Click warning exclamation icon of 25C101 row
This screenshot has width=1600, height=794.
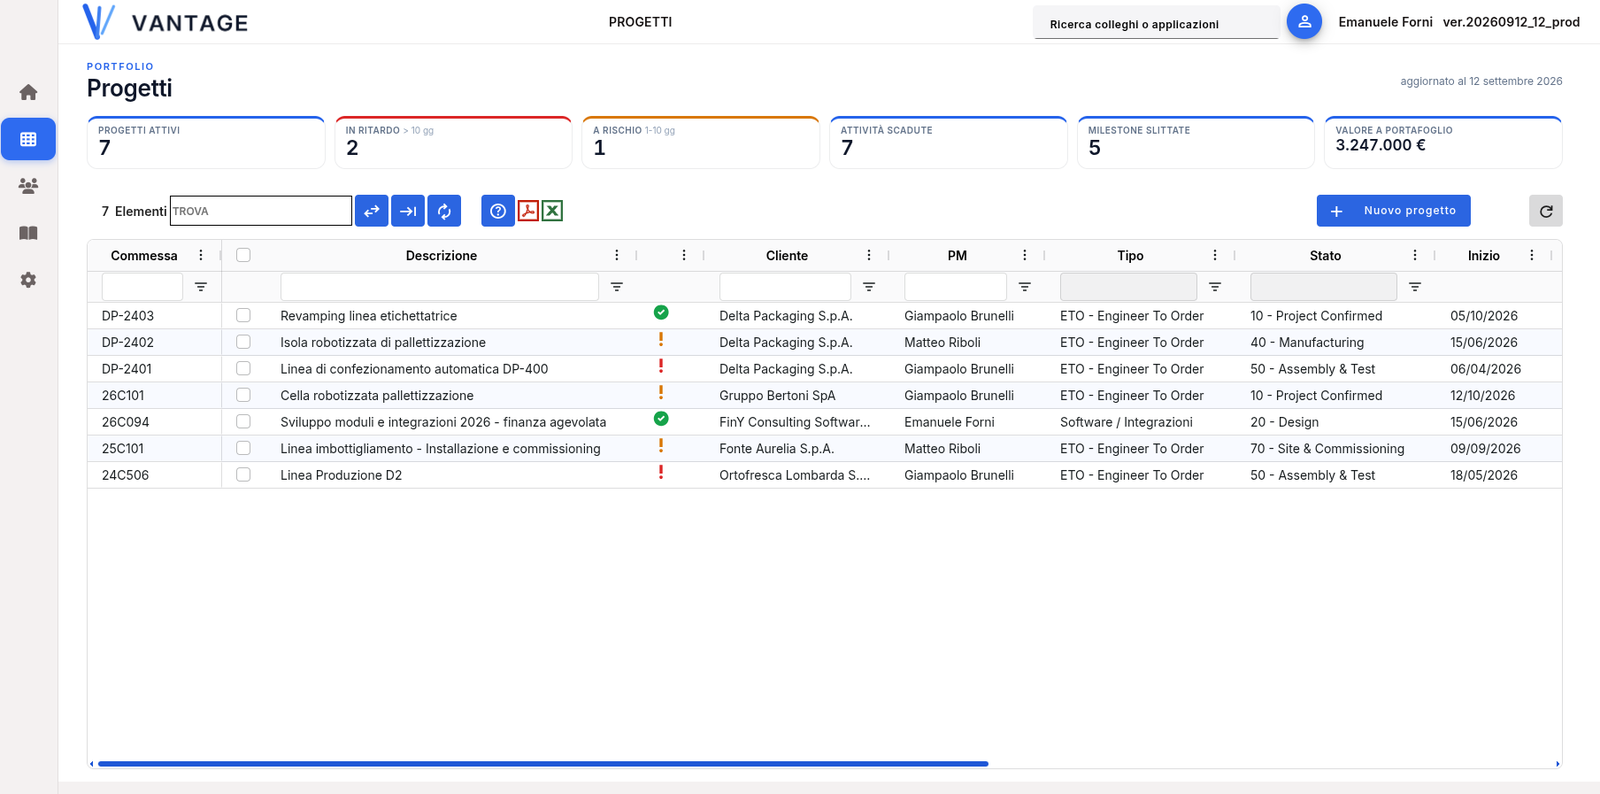[661, 446]
